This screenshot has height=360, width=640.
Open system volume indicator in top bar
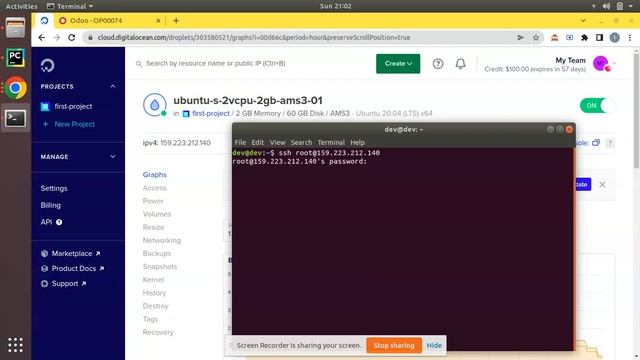tap(607, 6)
